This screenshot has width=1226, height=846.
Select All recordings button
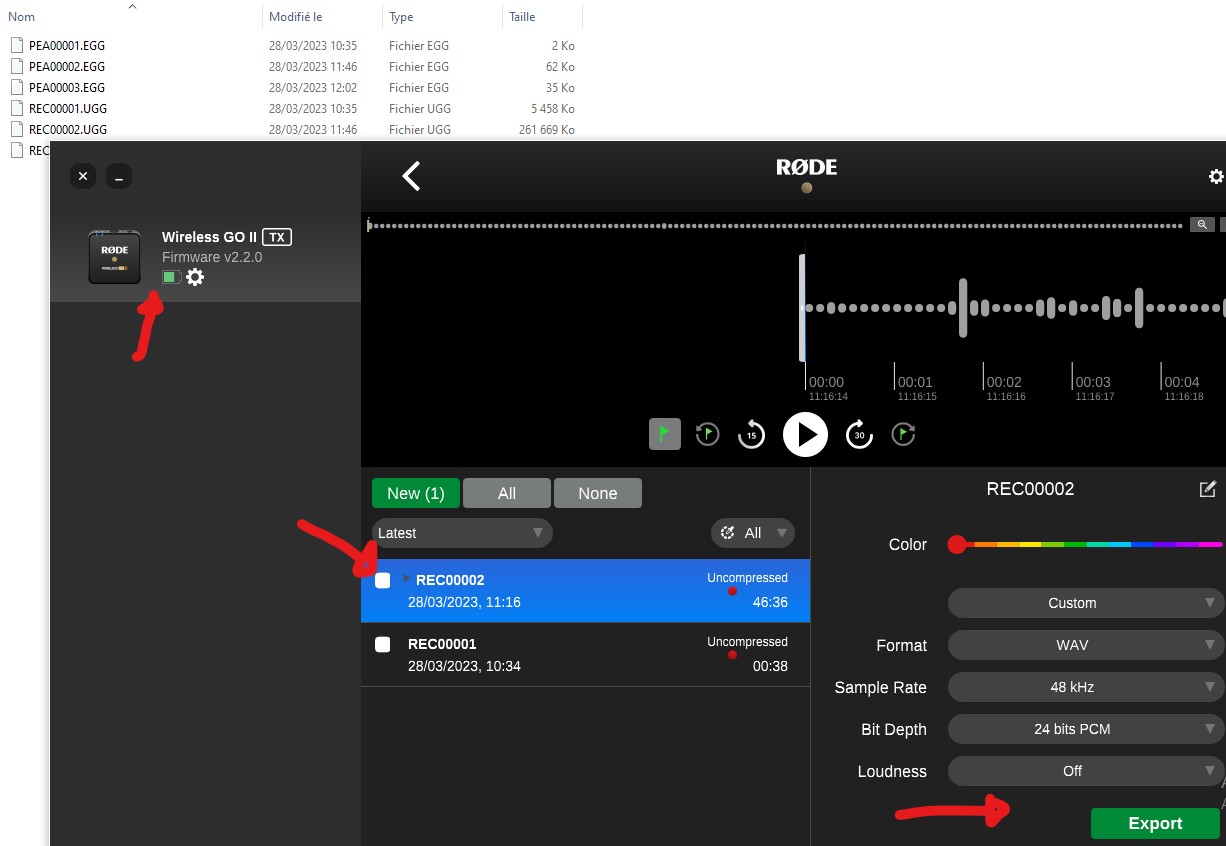tap(507, 493)
